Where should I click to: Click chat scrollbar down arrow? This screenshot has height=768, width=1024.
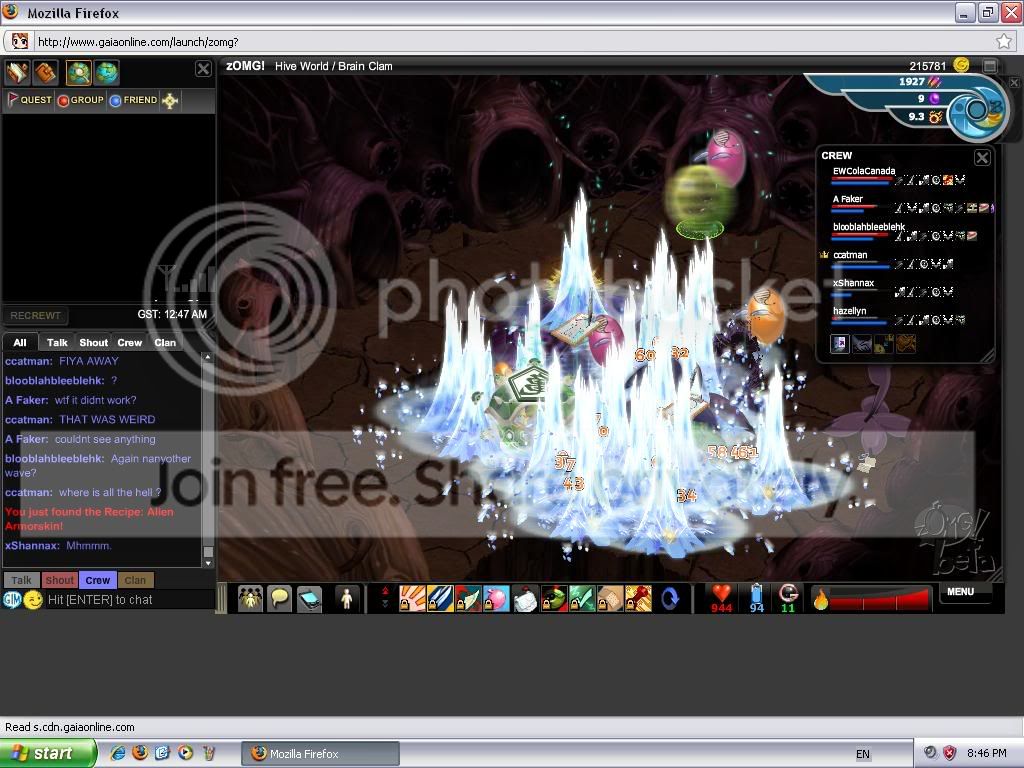tap(208, 563)
